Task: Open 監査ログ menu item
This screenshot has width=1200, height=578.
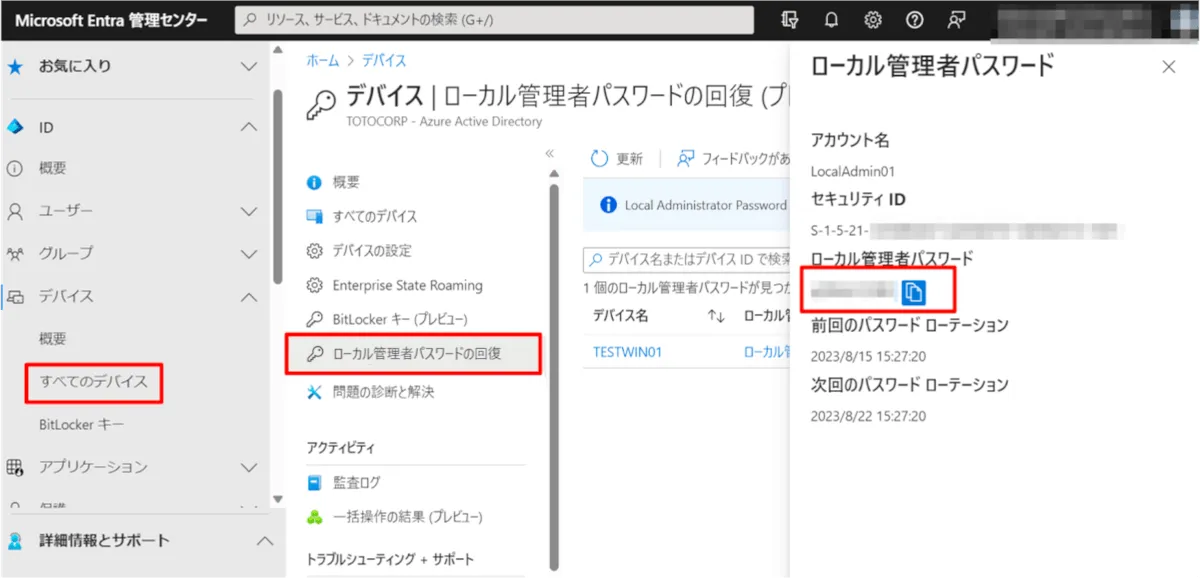Action: pos(357,482)
